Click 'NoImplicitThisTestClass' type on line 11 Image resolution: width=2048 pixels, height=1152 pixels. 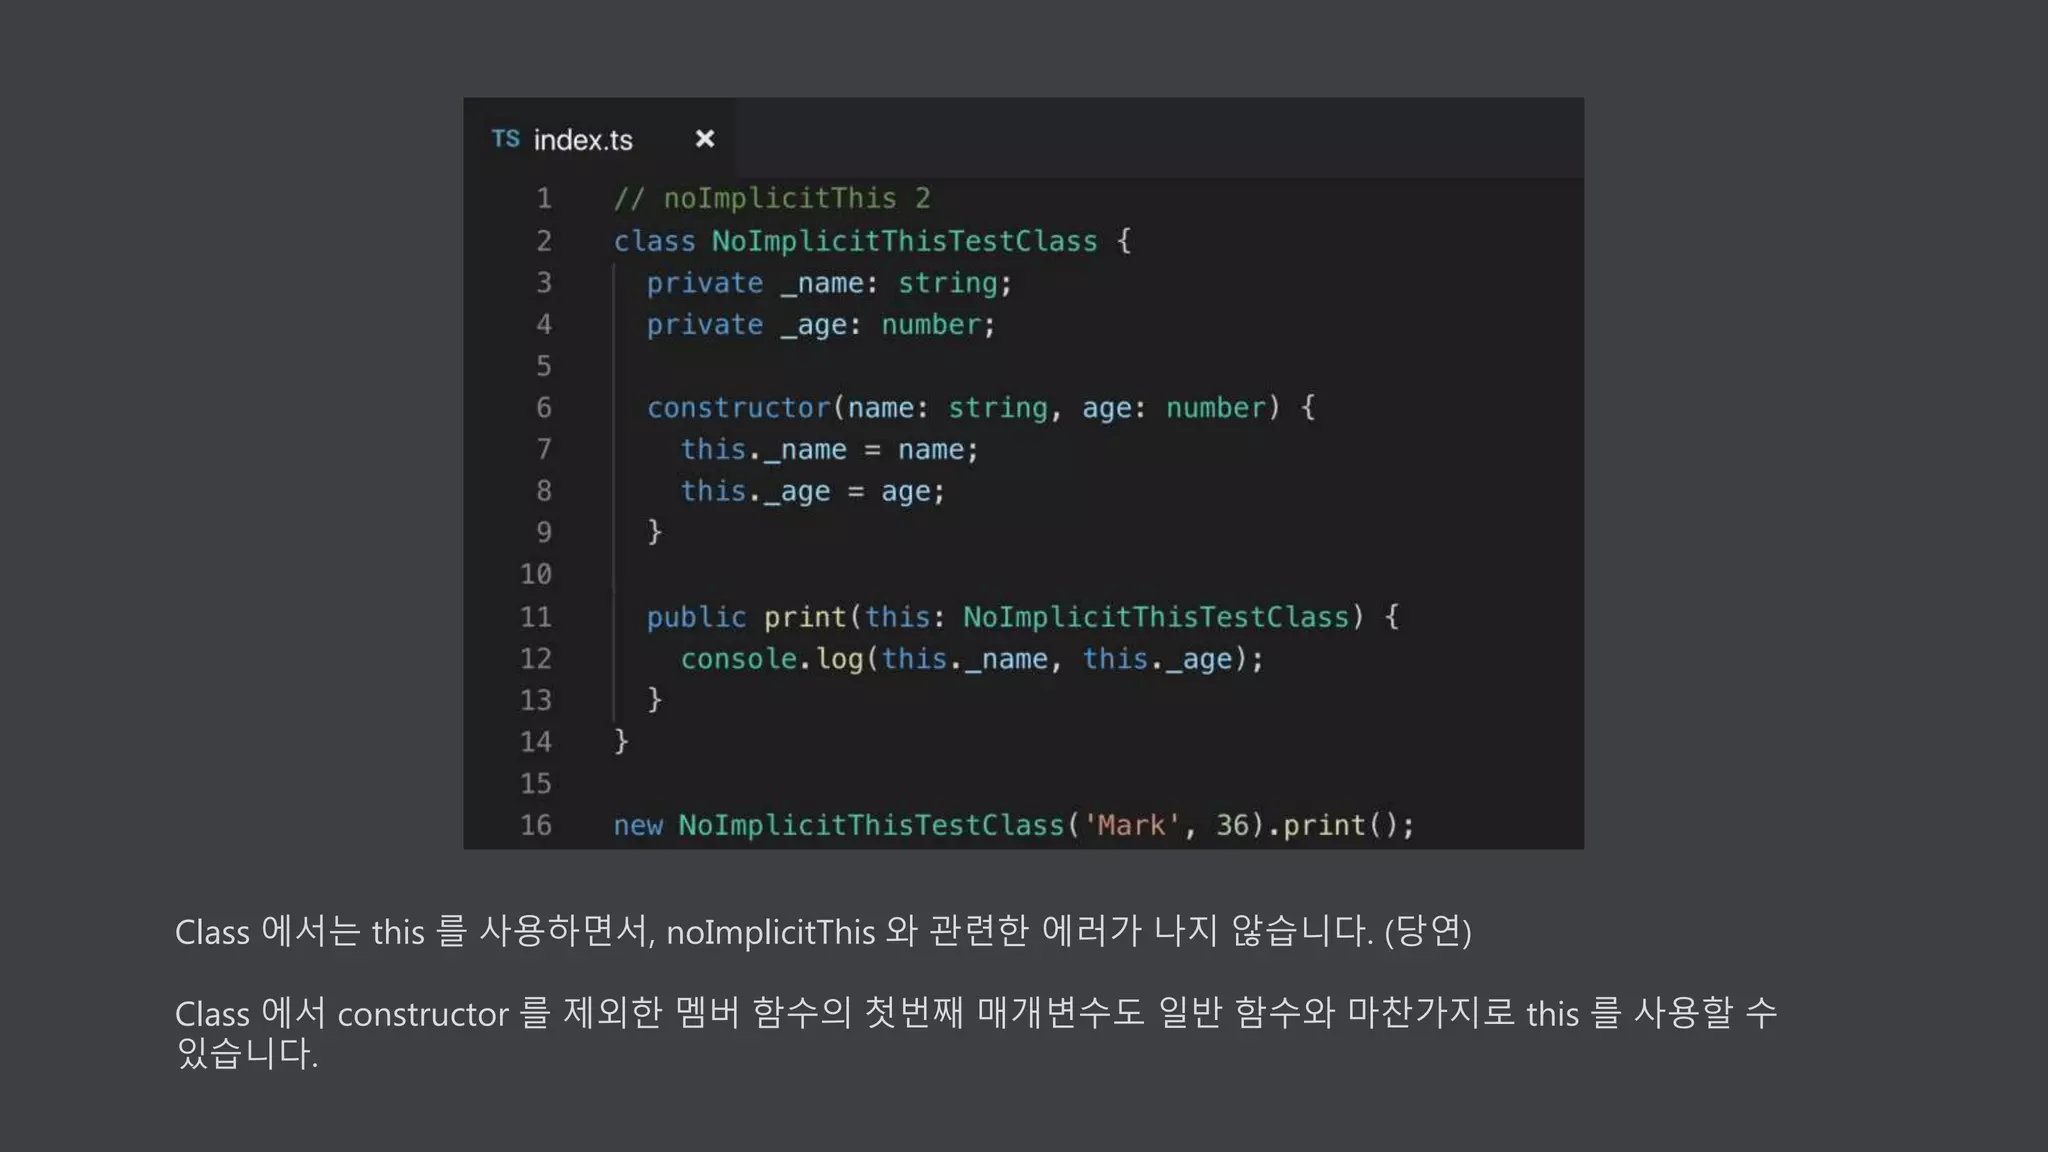coord(1155,617)
